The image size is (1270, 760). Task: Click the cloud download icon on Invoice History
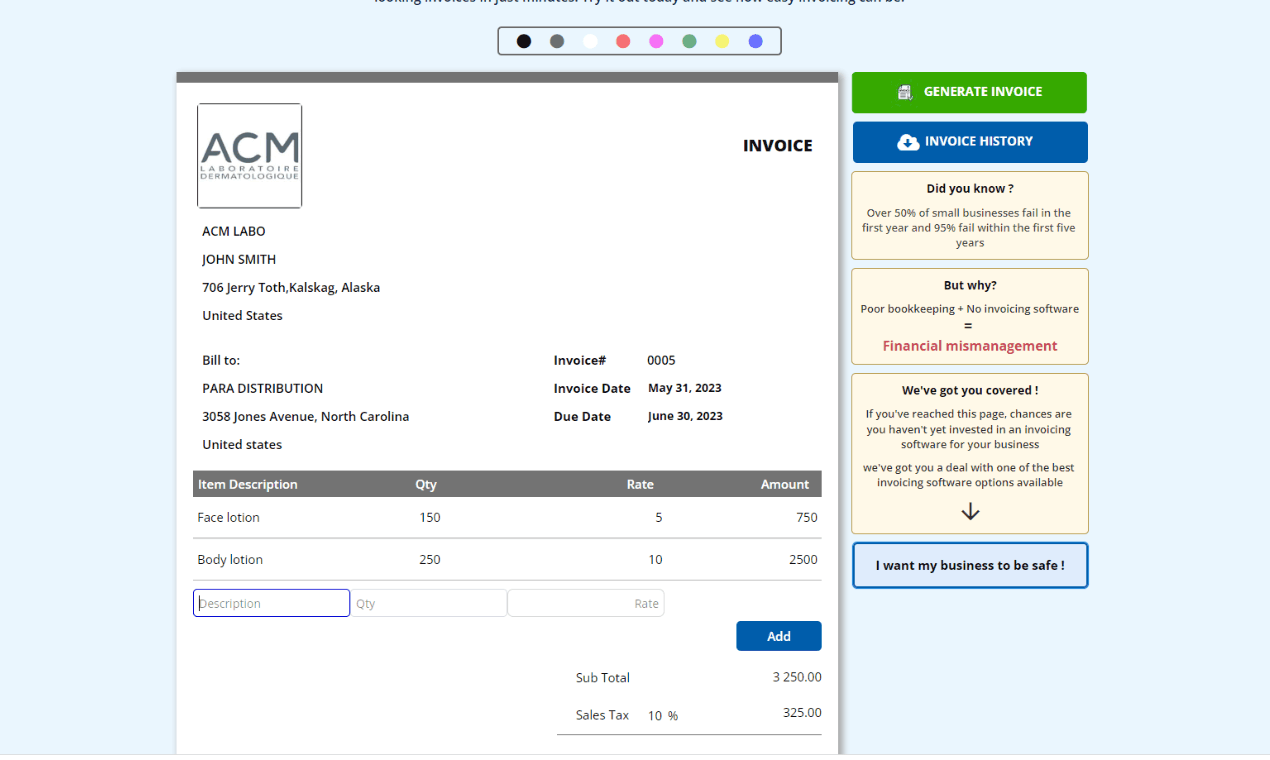(909, 142)
